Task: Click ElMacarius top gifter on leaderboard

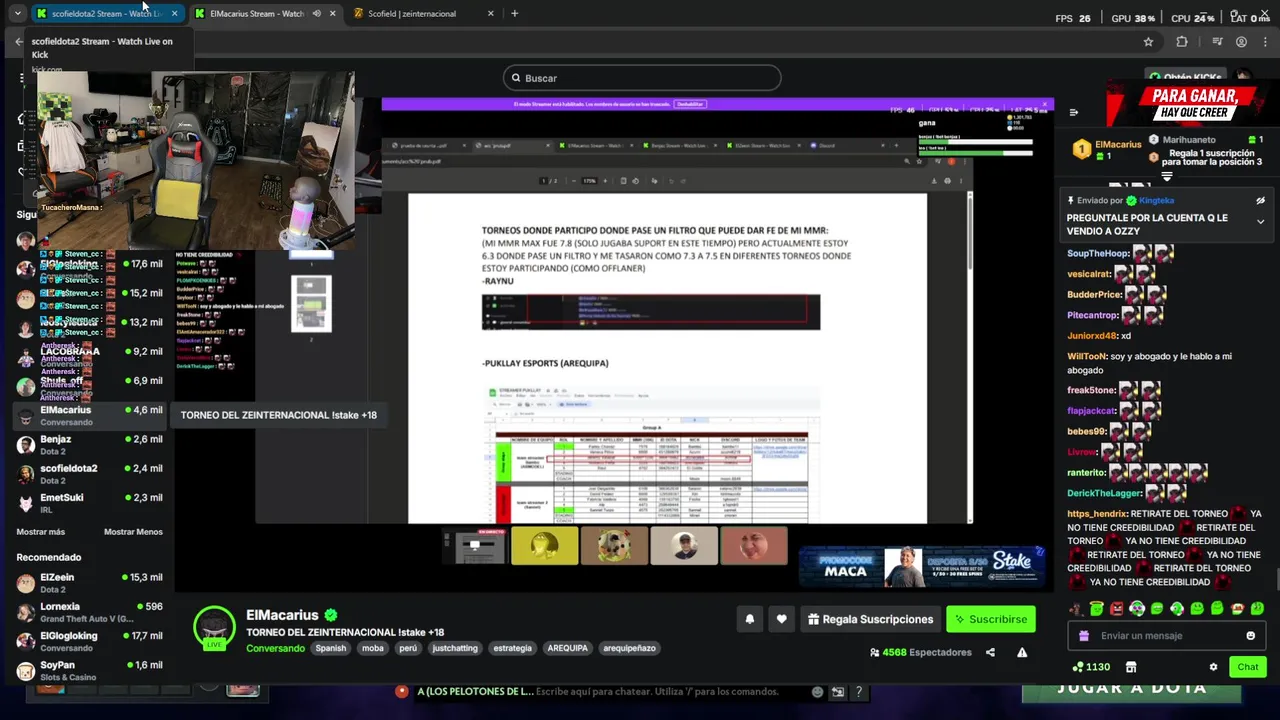Action: tap(1107, 150)
